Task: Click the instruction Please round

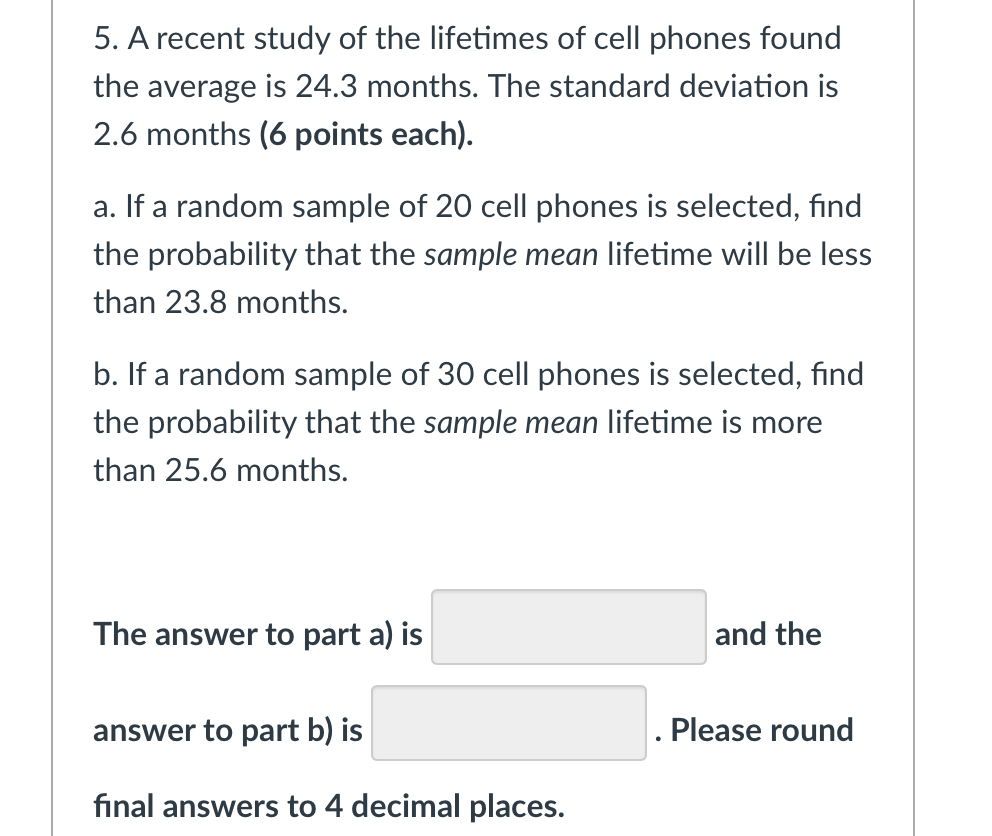Action: pos(763,729)
